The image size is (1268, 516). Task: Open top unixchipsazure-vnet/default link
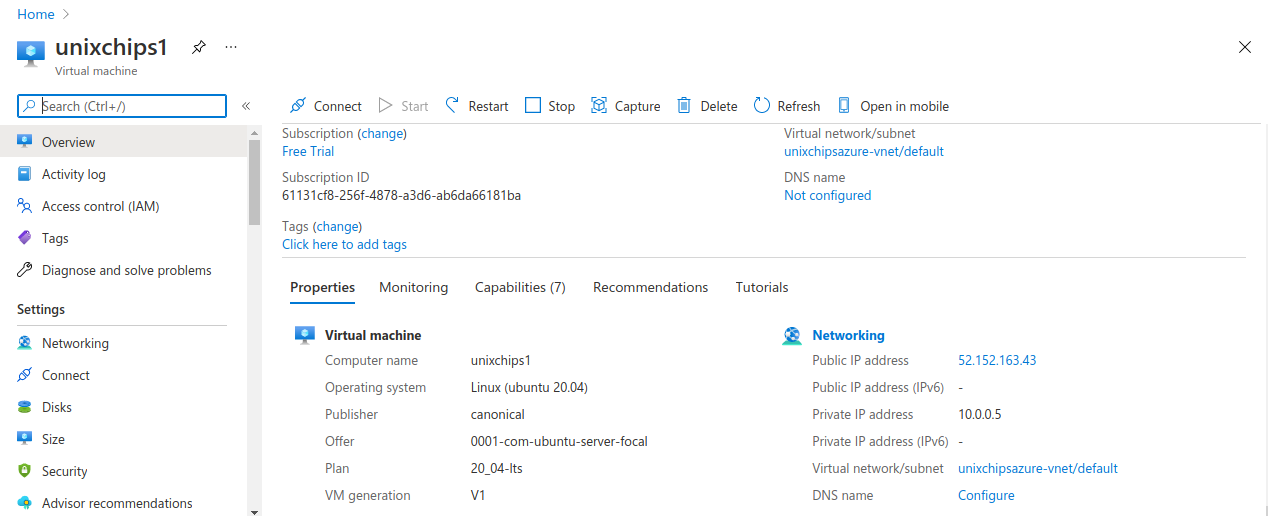(x=864, y=151)
